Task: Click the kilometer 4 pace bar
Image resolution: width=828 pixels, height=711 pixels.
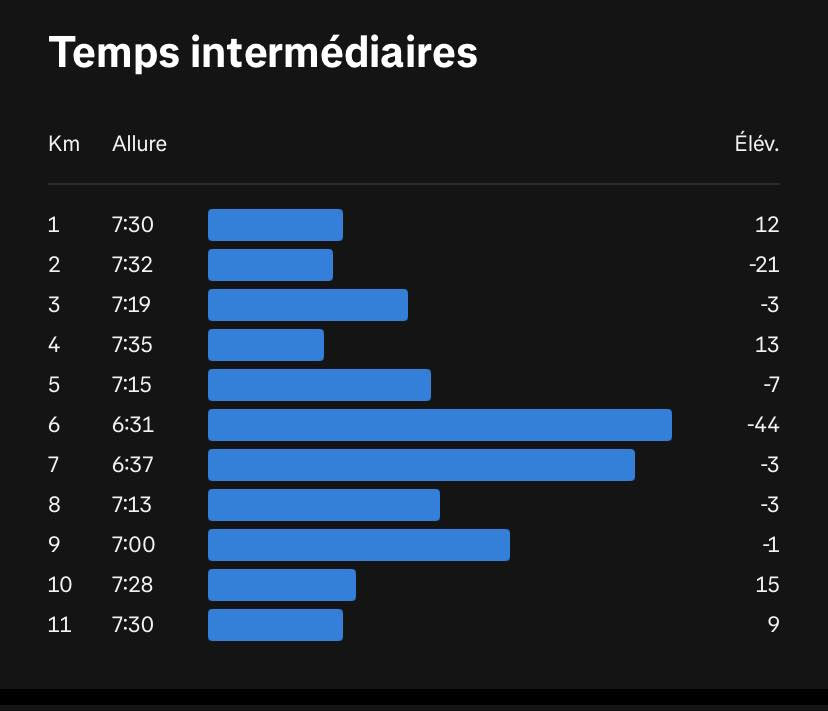Action: click(266, 345)
